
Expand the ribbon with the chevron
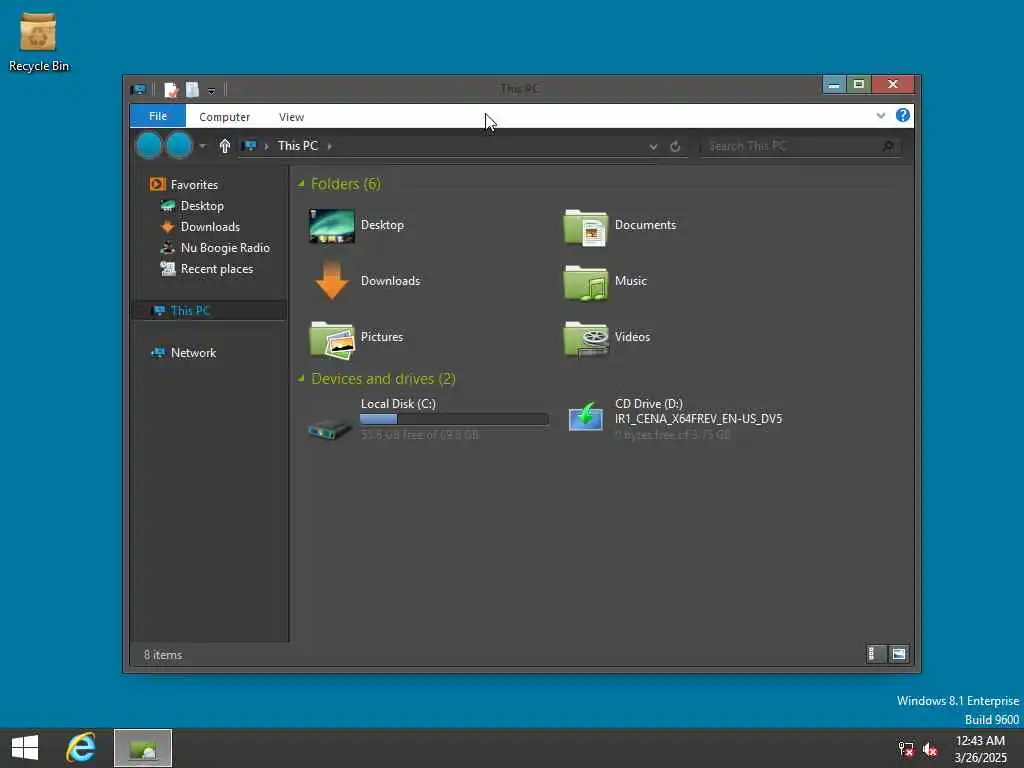880,116
